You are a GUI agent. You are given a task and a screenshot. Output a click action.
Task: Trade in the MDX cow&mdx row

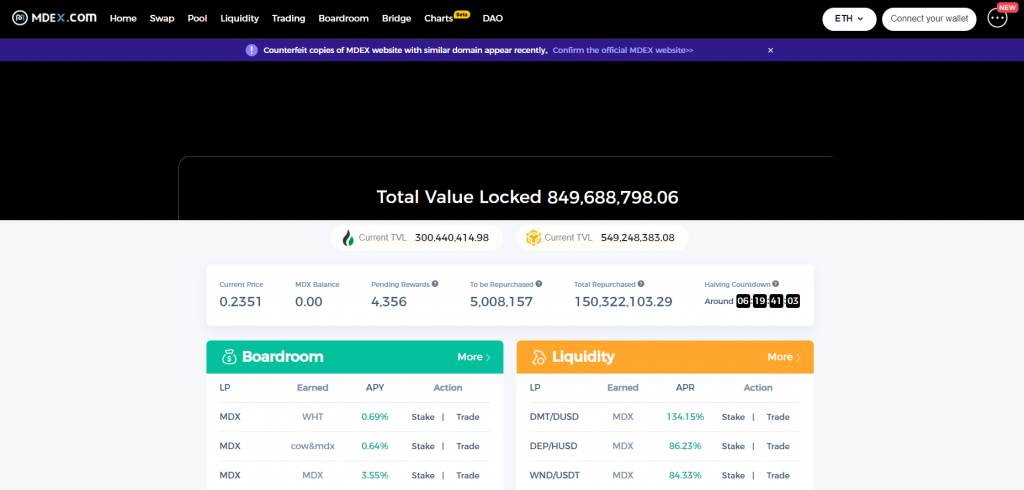click(468, 446)
